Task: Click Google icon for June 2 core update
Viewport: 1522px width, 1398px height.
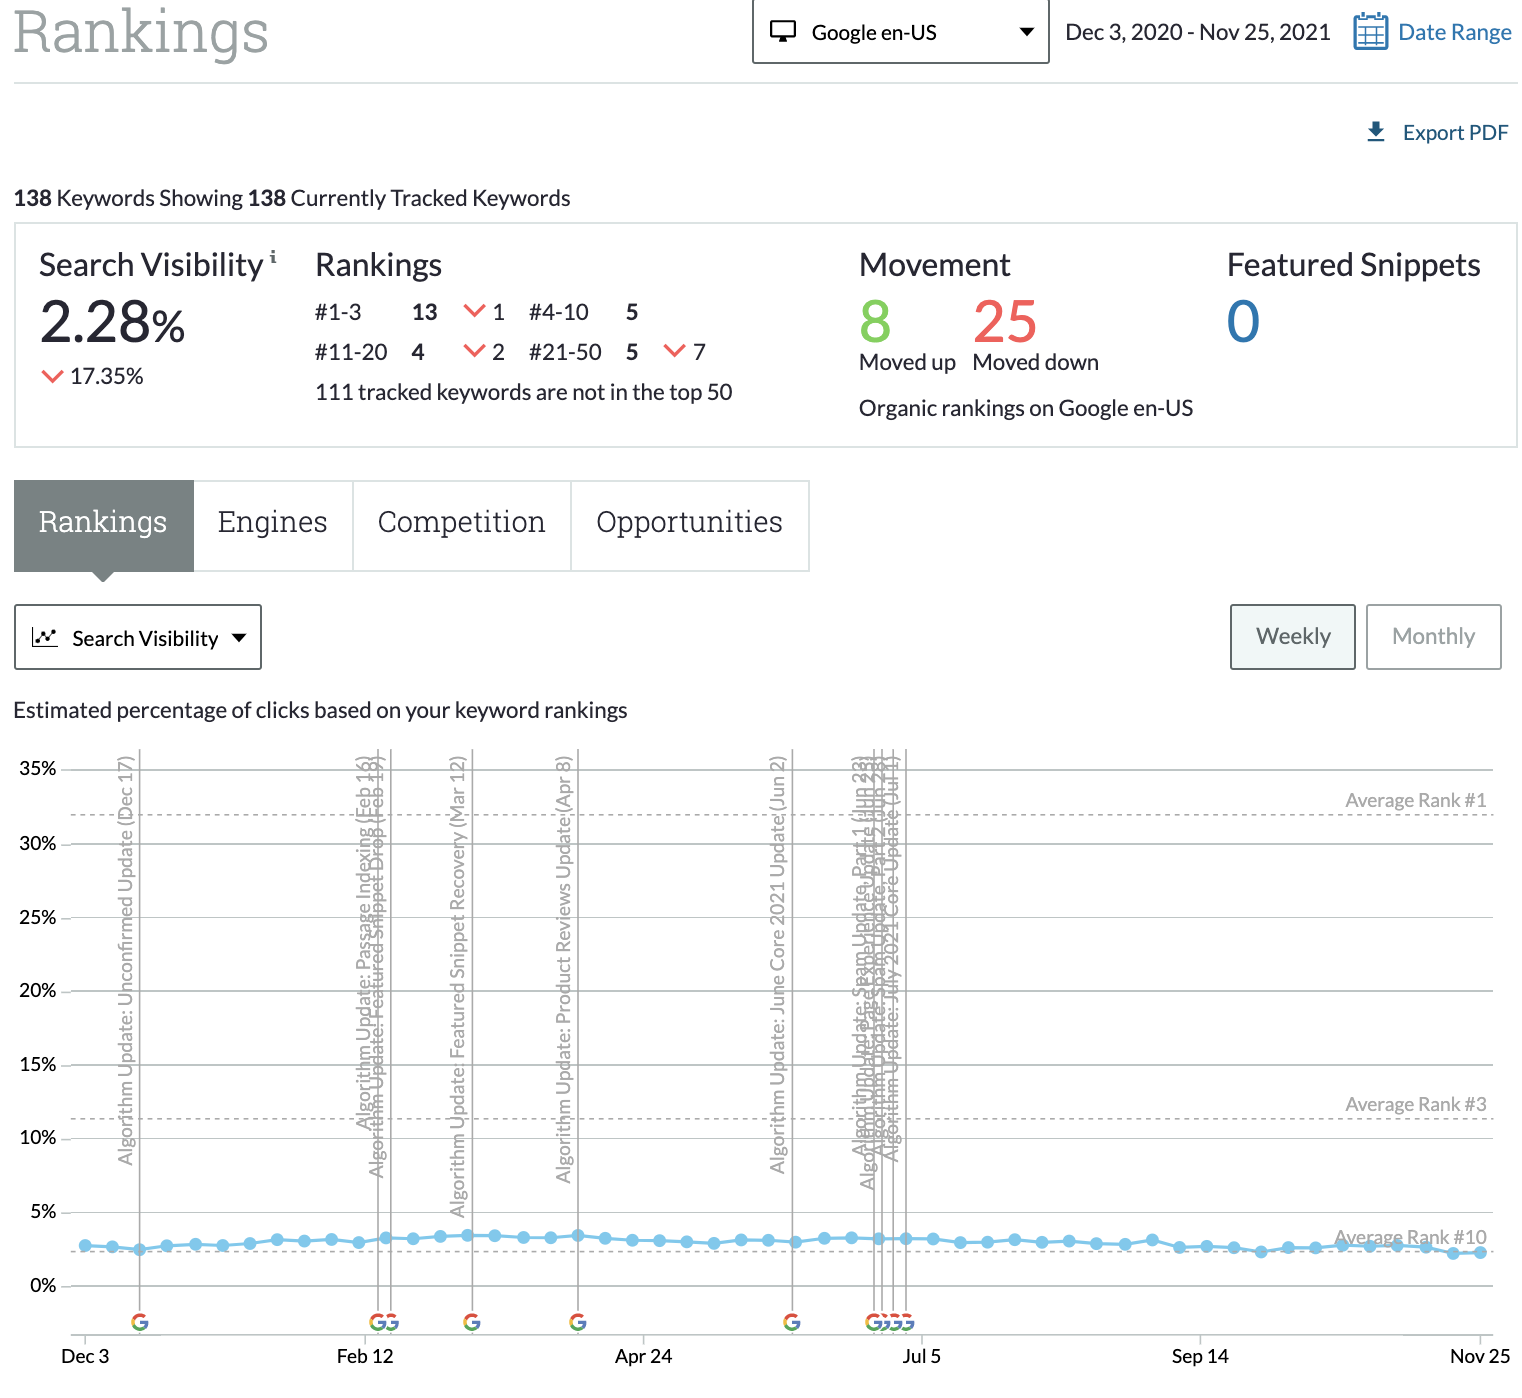Action: click(792, 1322)
